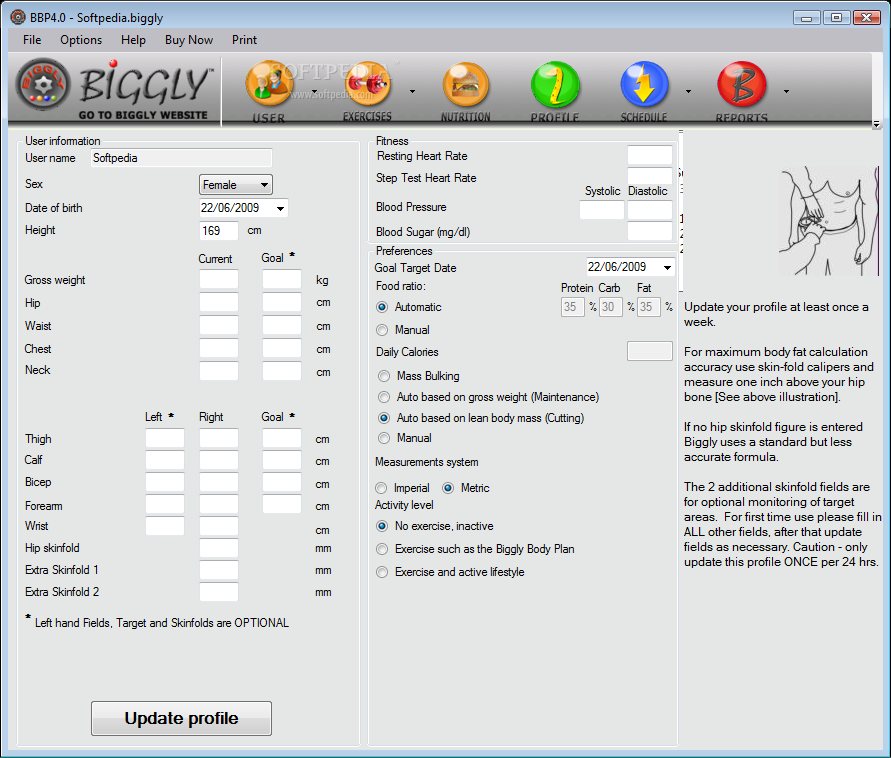Expand the User toolbar dropdown arrow
Viewport: 891px width, 758px height.
pos(315,91)
